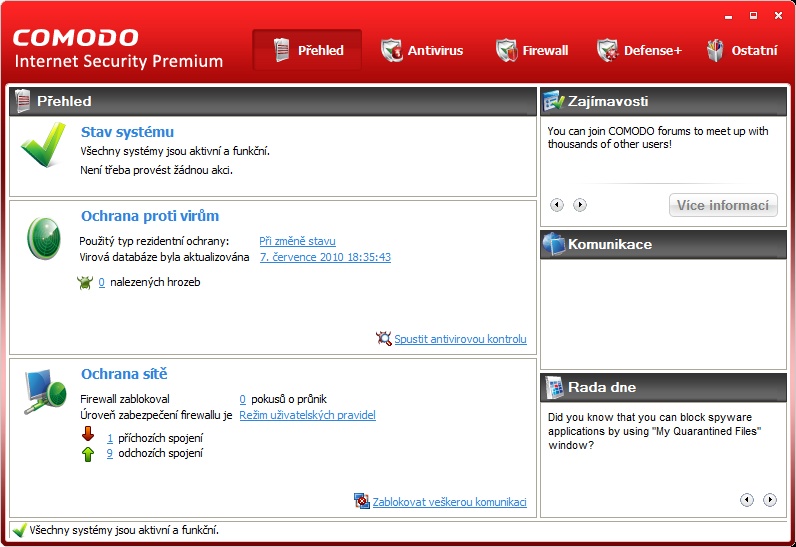Click the Firewall shield icon

click(506, 50)
